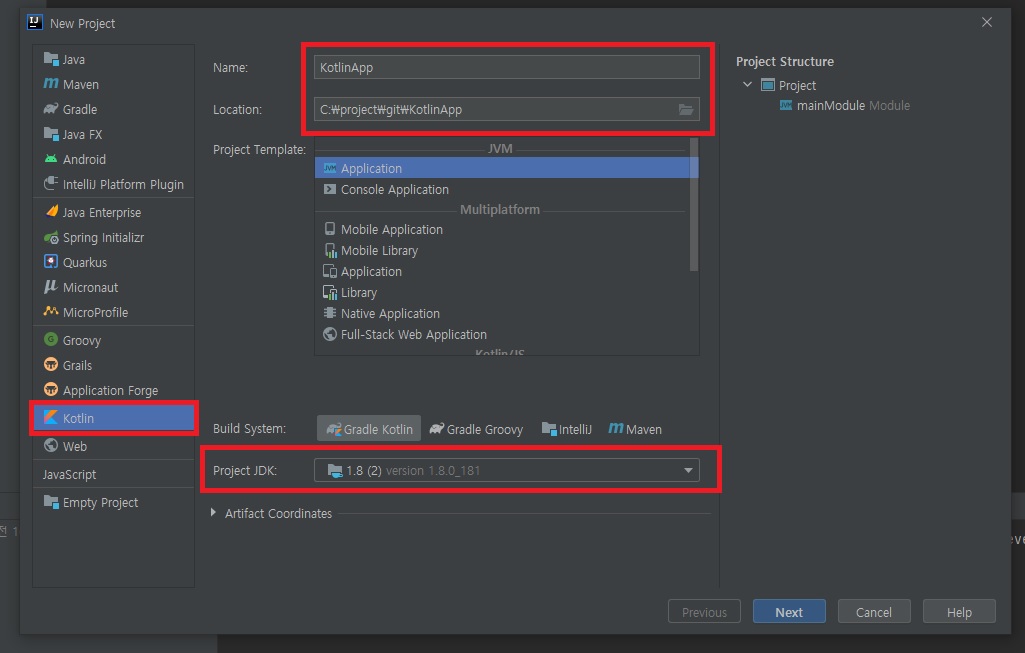Viewport: 1025px width, 653px height.
Task: Click the Next button
Action: [x=789, y=612]
